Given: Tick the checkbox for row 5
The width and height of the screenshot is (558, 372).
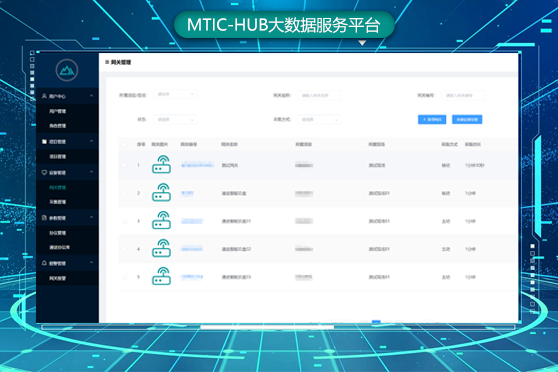Looking at the screenshot, I should coord(124,277).
